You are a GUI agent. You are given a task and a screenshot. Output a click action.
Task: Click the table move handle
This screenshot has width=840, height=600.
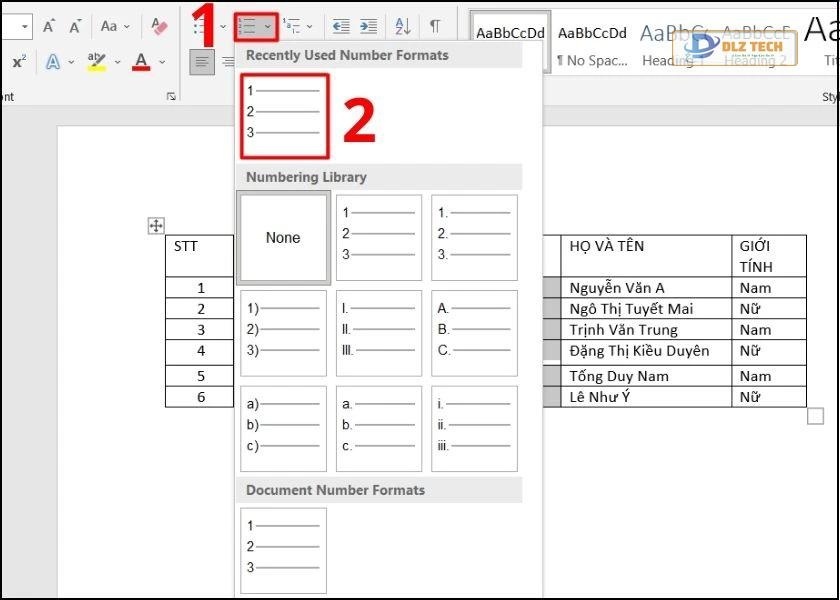[156, 226]
